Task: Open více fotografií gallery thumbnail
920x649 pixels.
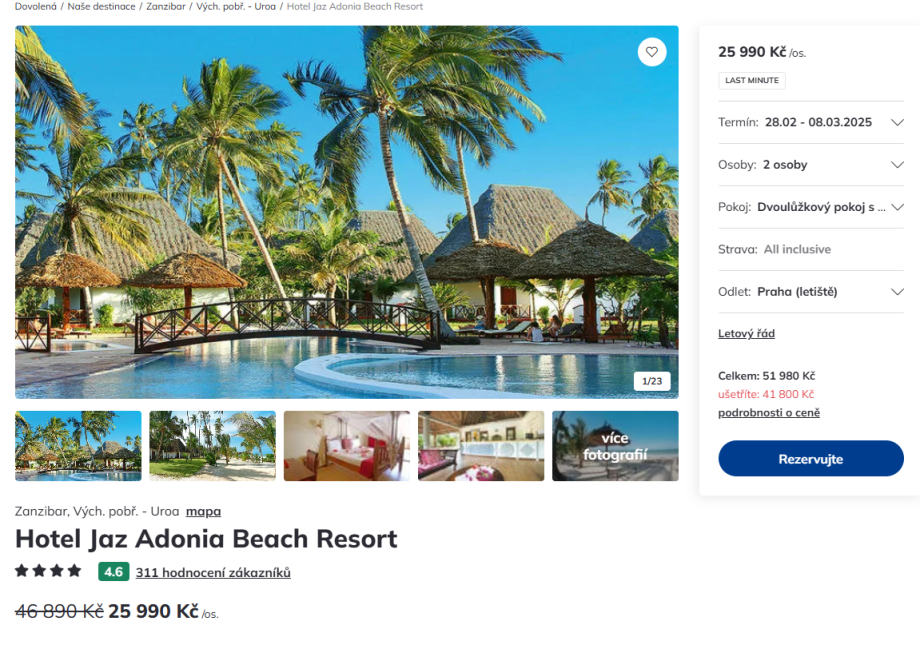Action: tap(615, 446)
